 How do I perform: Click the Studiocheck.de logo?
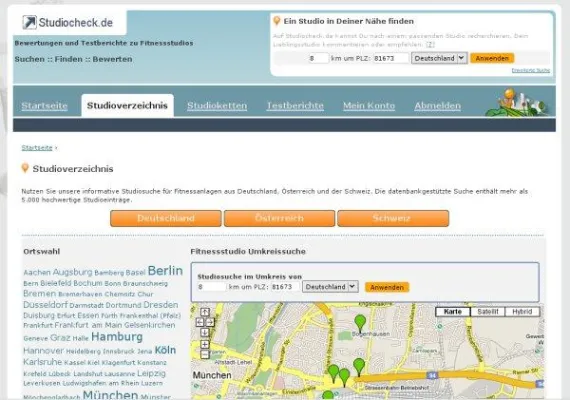coord(68,23)
